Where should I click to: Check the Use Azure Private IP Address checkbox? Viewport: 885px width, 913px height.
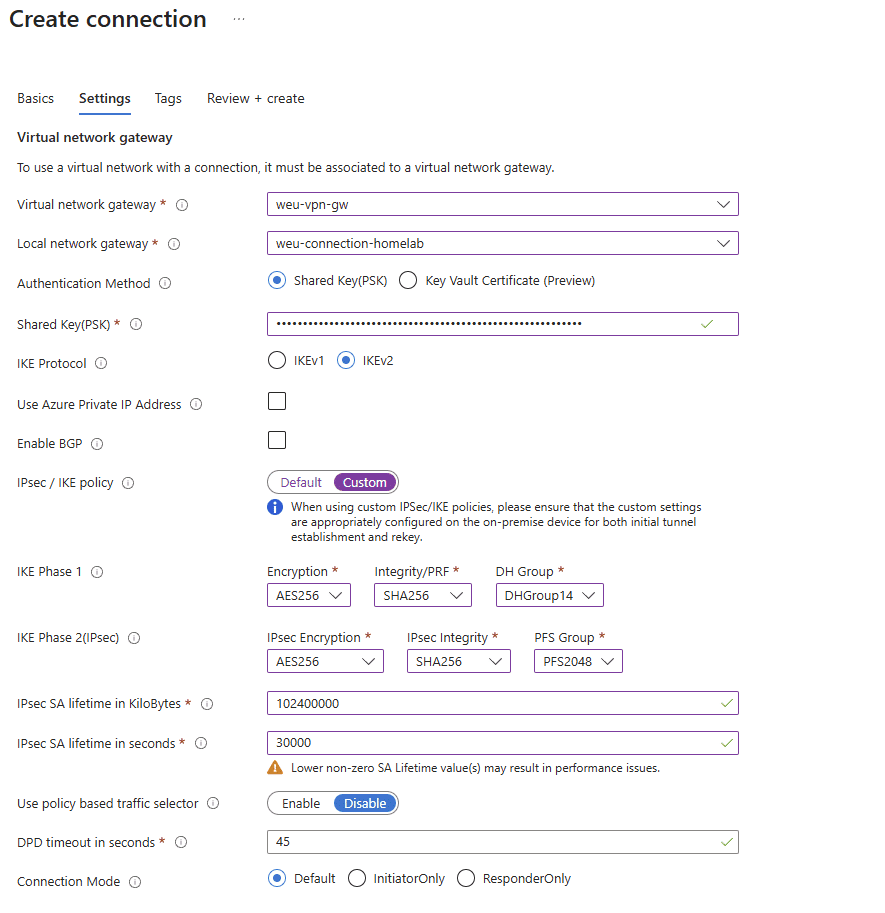[276, 401]
